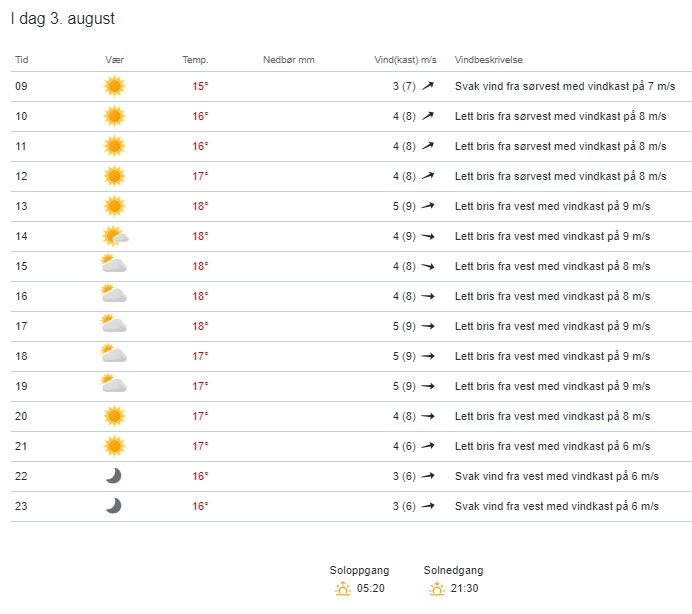
Task: Click the 'Nedbør mm' column header
Action: [288, 60]
